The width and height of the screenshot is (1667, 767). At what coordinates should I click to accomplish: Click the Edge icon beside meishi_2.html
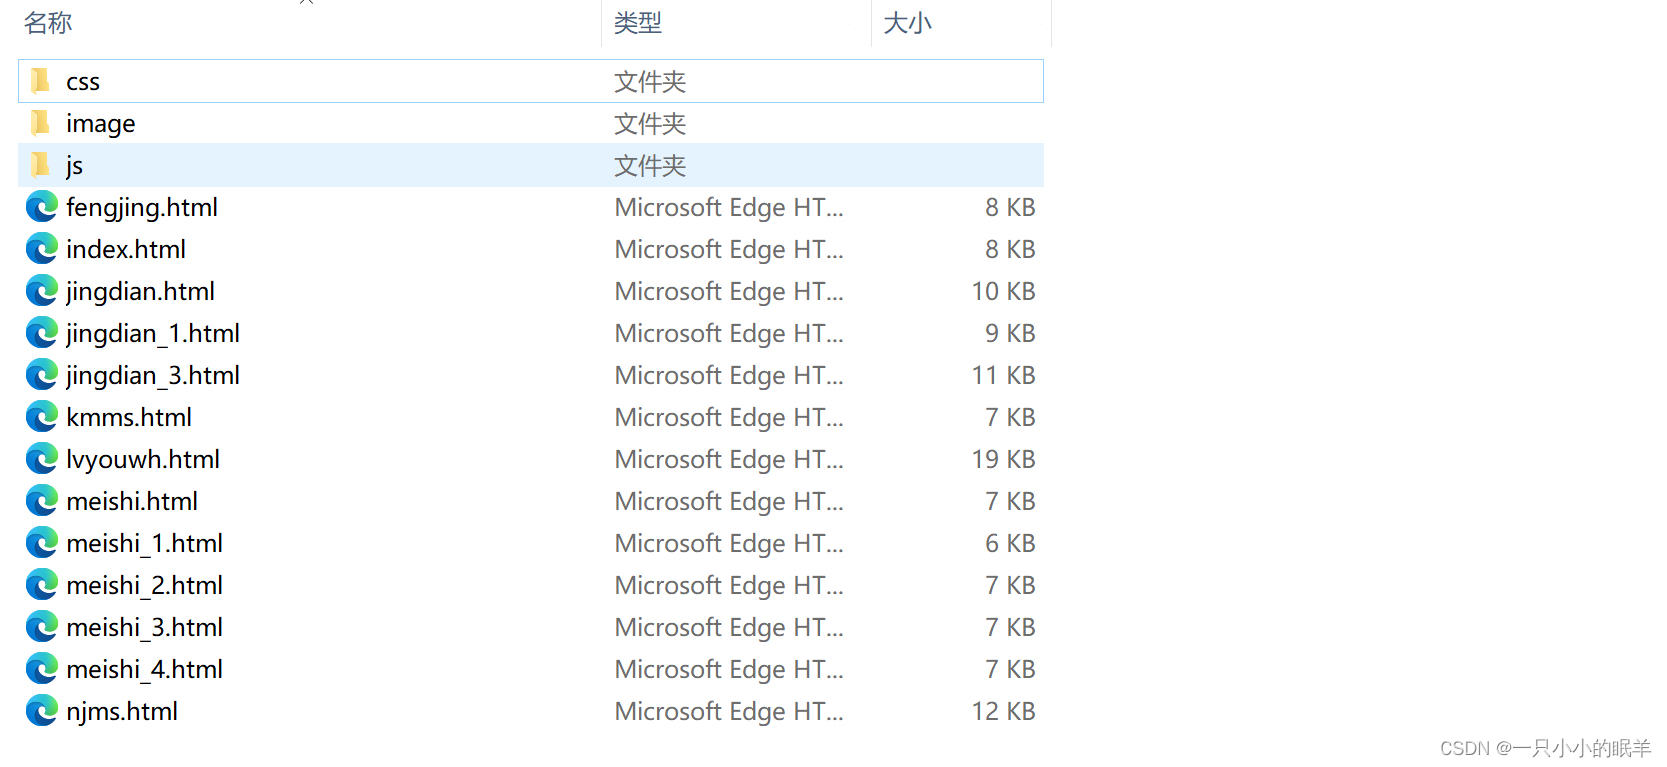point(41,585)
